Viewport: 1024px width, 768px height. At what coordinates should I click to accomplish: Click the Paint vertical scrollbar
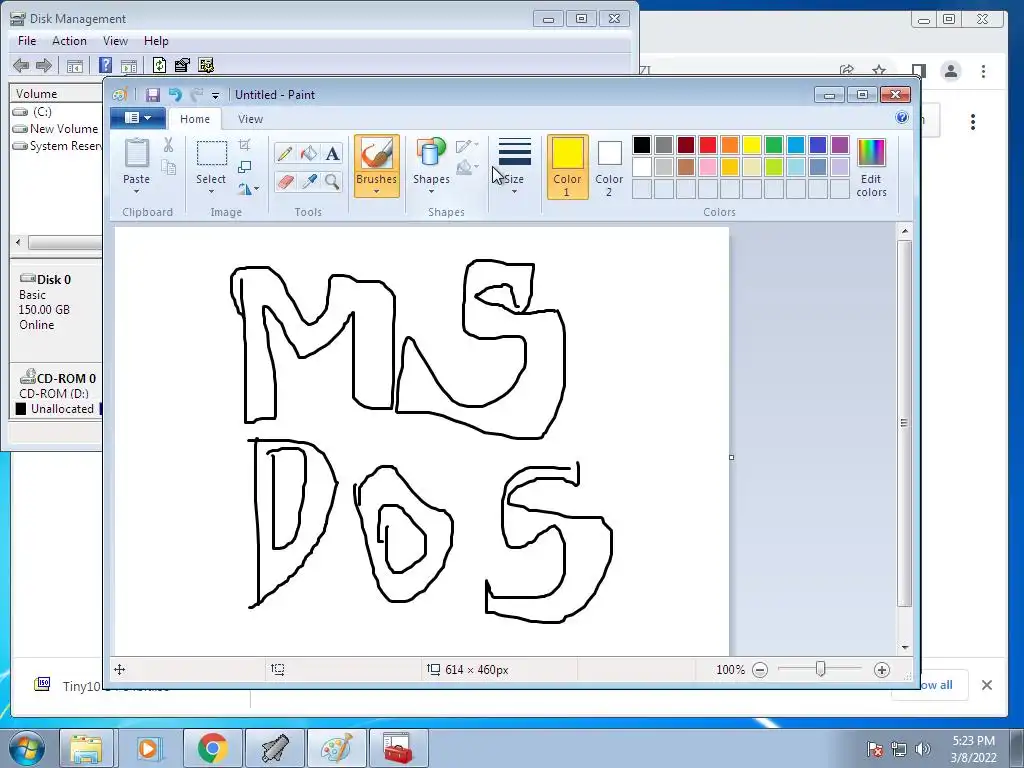tap(904, 423)
